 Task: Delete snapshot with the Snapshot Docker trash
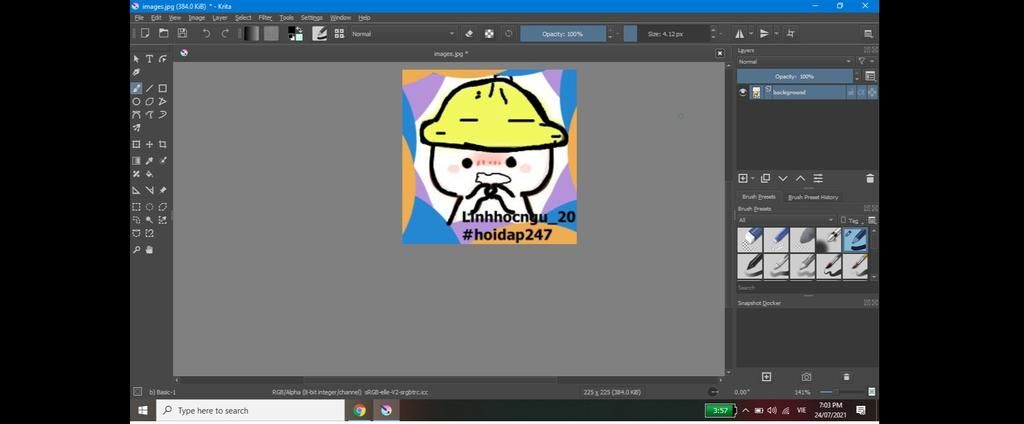(x=846, y=377)
